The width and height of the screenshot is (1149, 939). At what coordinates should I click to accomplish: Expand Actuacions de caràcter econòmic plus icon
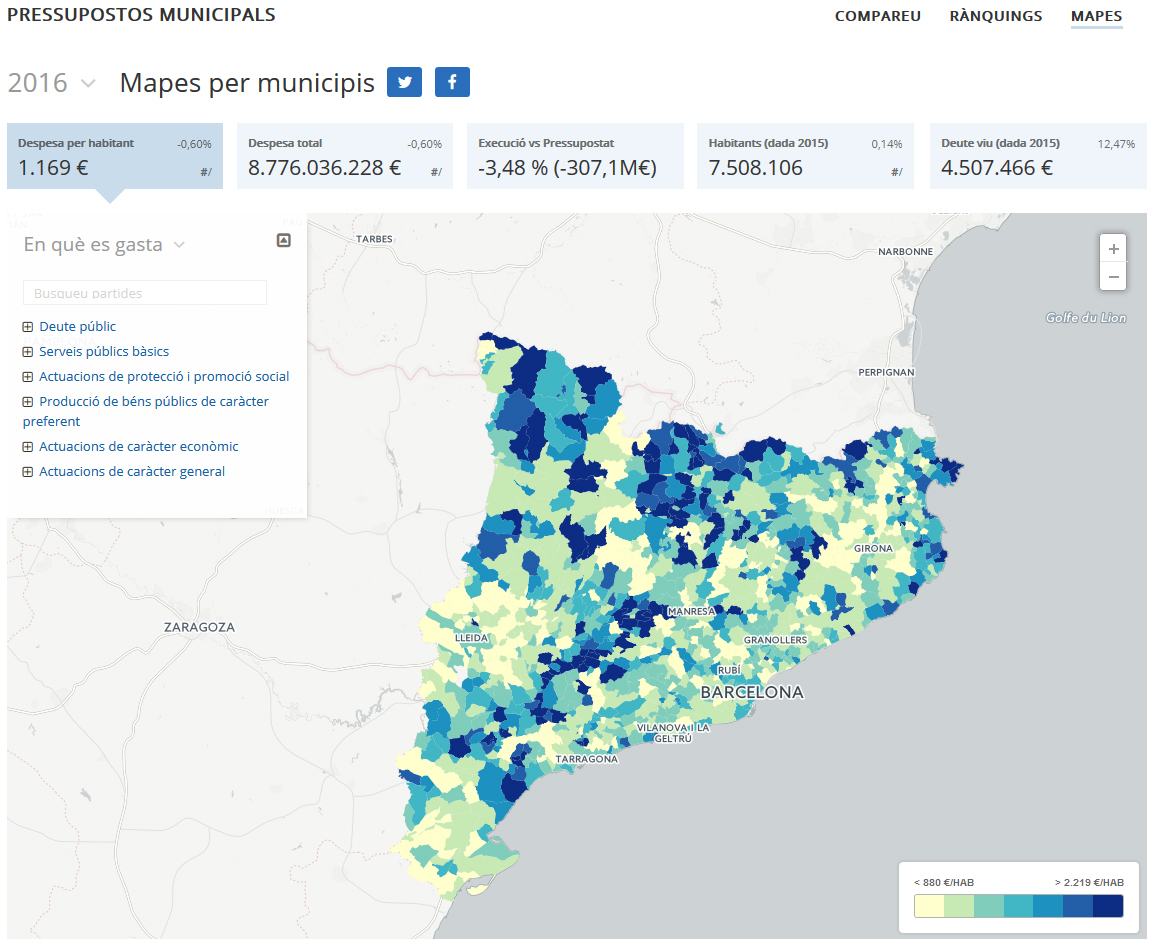tap(28, 447)
